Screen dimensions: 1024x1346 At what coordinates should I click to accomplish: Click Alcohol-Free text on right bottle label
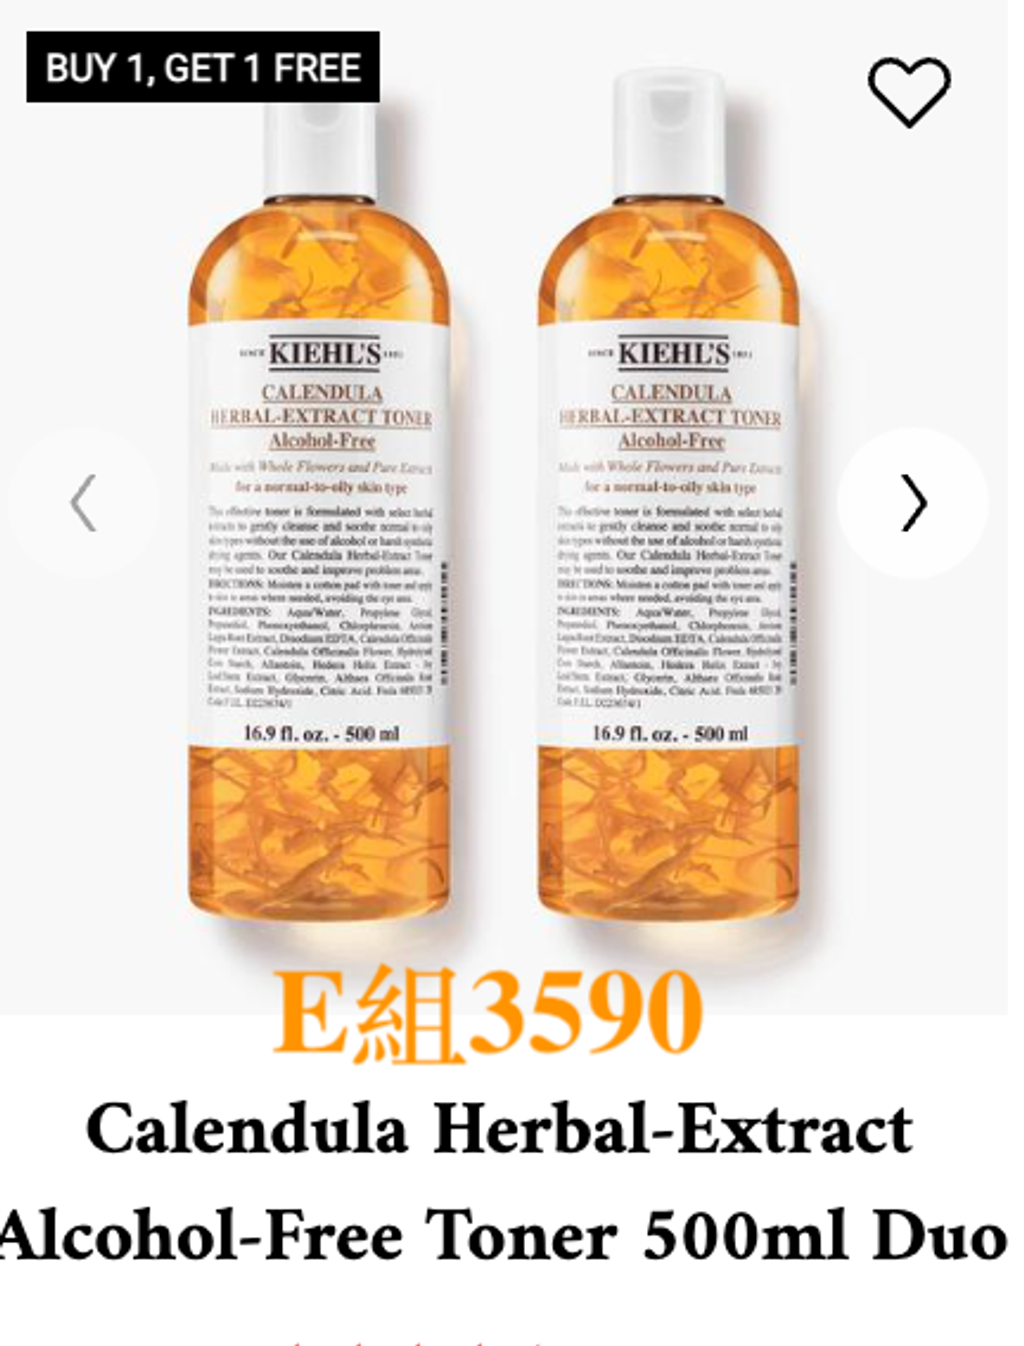671,441
